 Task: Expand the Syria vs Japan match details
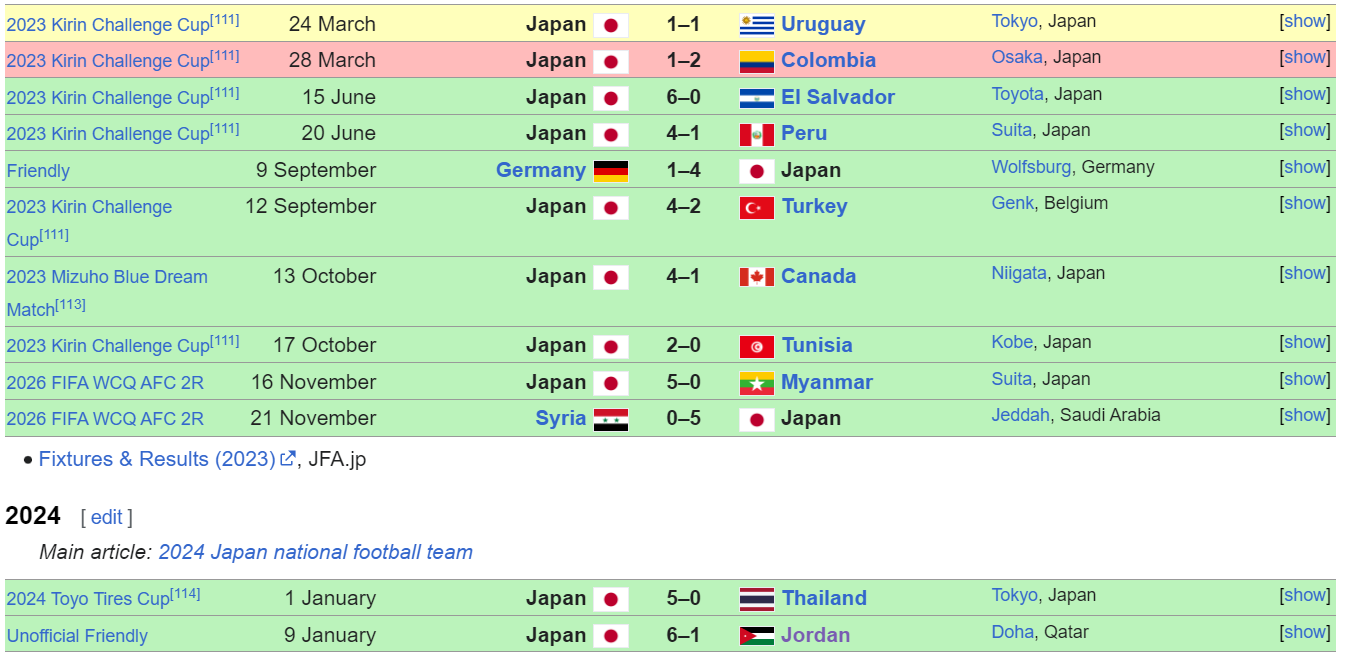pos(1305,415)
